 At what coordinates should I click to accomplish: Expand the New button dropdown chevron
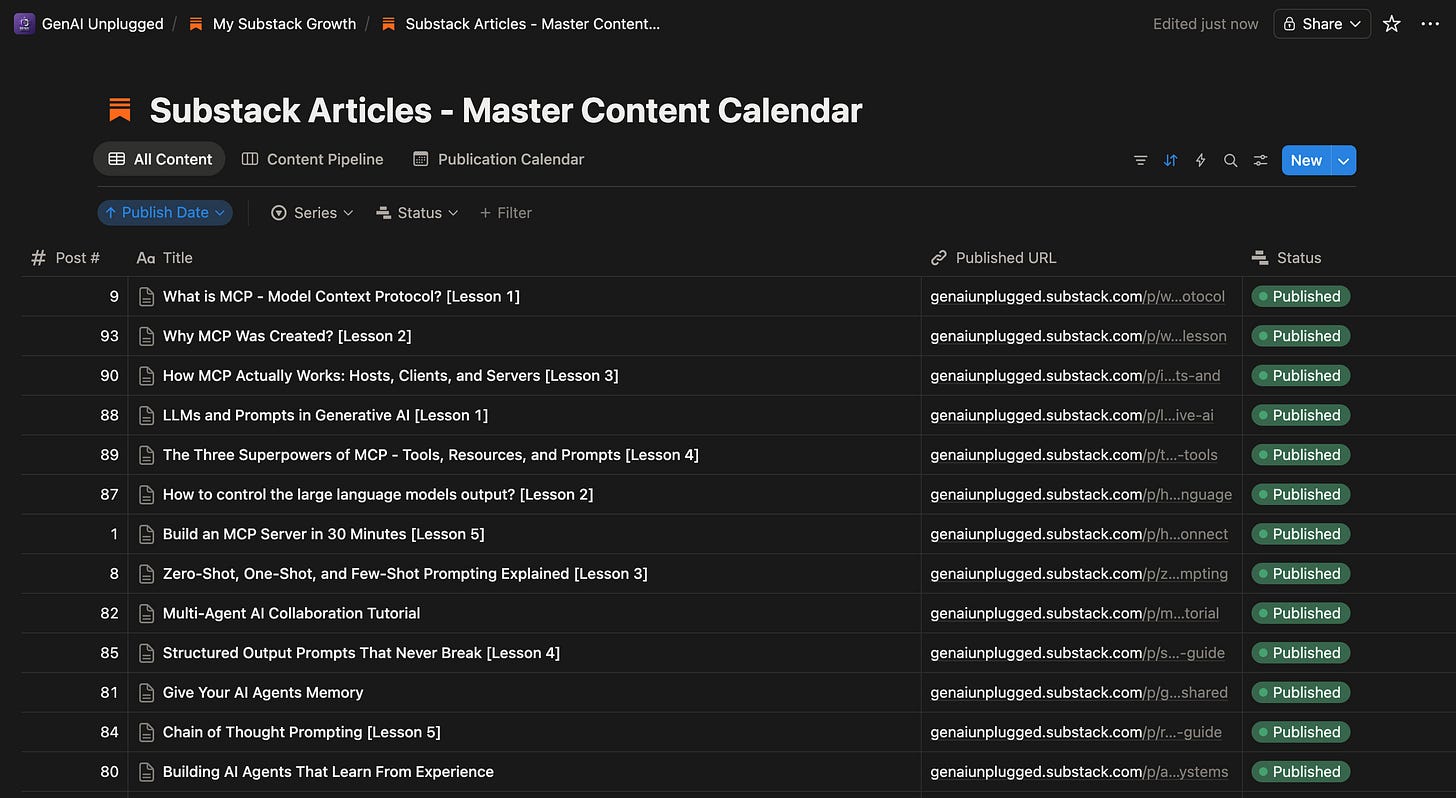pos(1343,160)
